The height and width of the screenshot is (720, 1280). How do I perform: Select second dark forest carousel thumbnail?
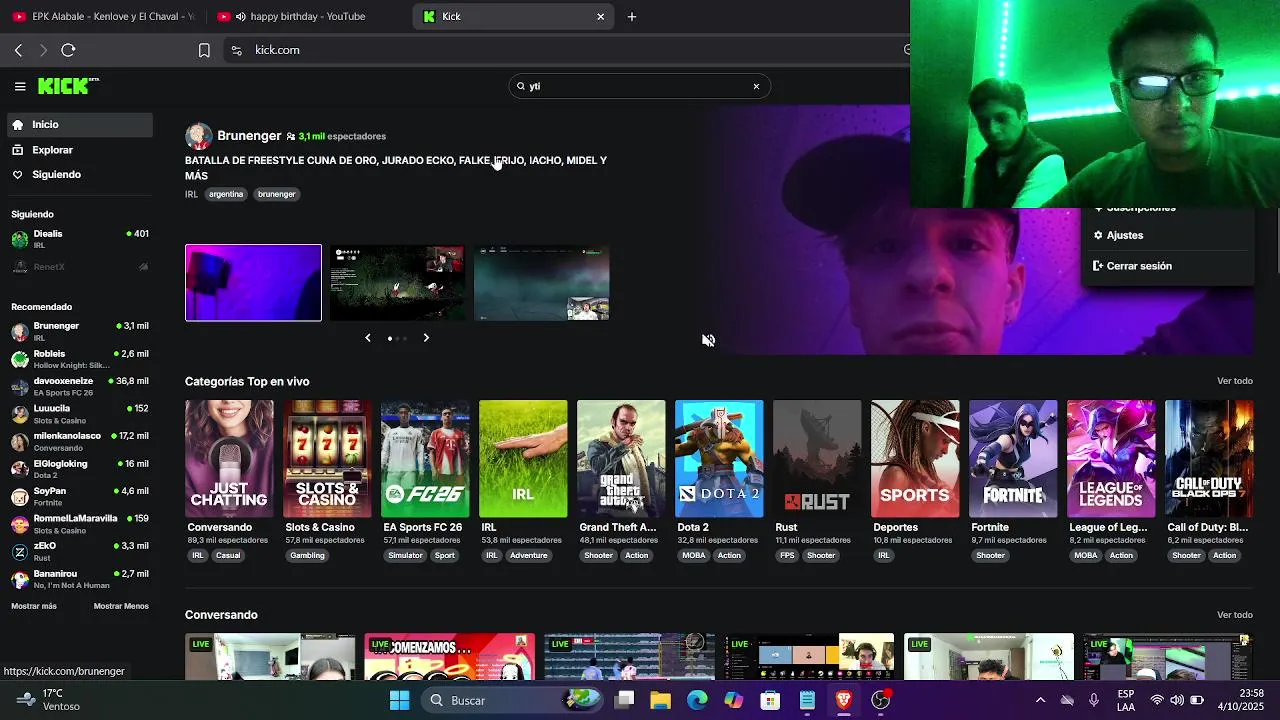click(397, 283)
